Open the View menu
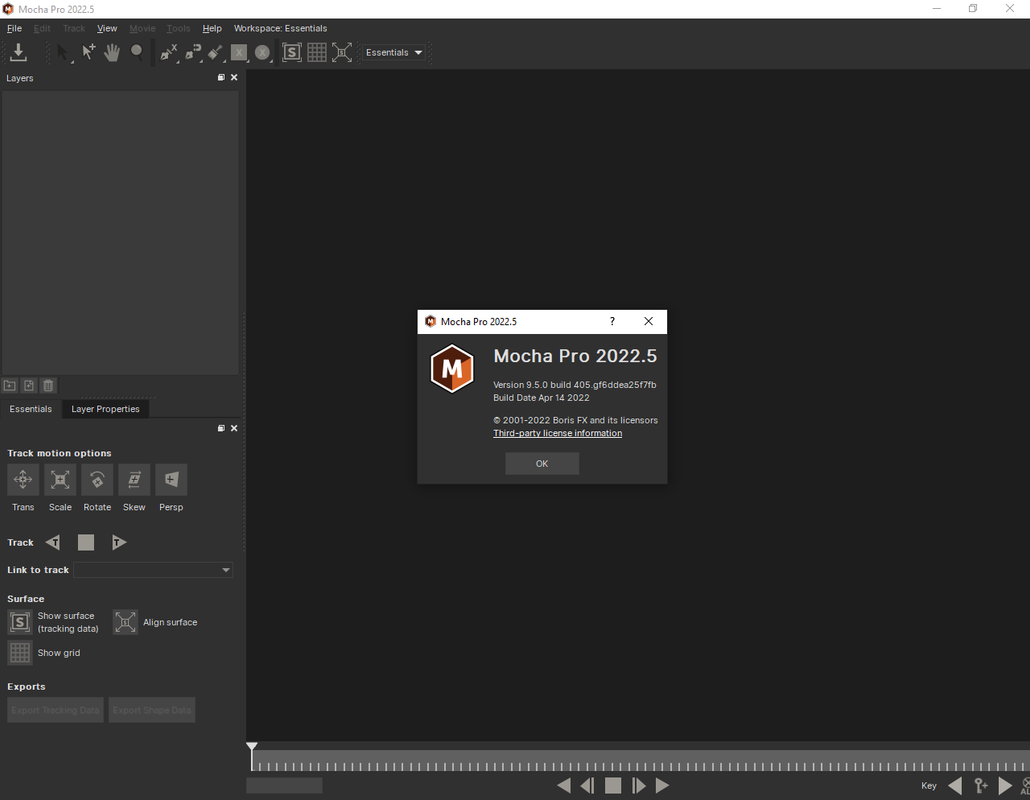 point(107,28)
